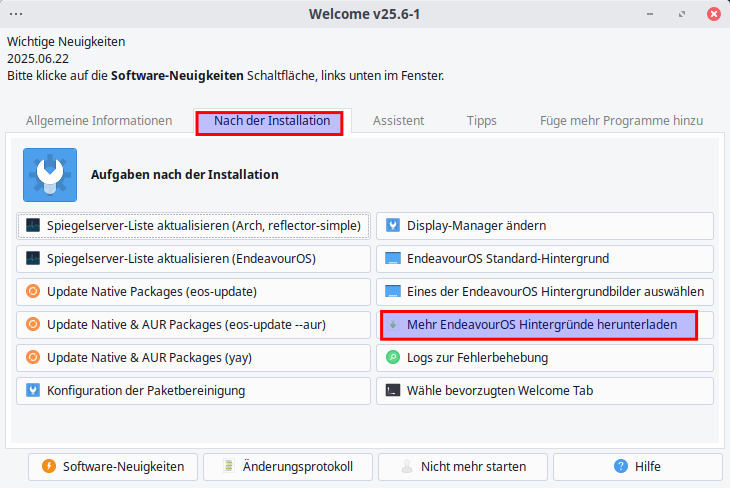Screen dimensions: 730x488
Task: Run Update Native & AUR Packages (yay)
Action: pyautogui.click(x=194, y=357)
